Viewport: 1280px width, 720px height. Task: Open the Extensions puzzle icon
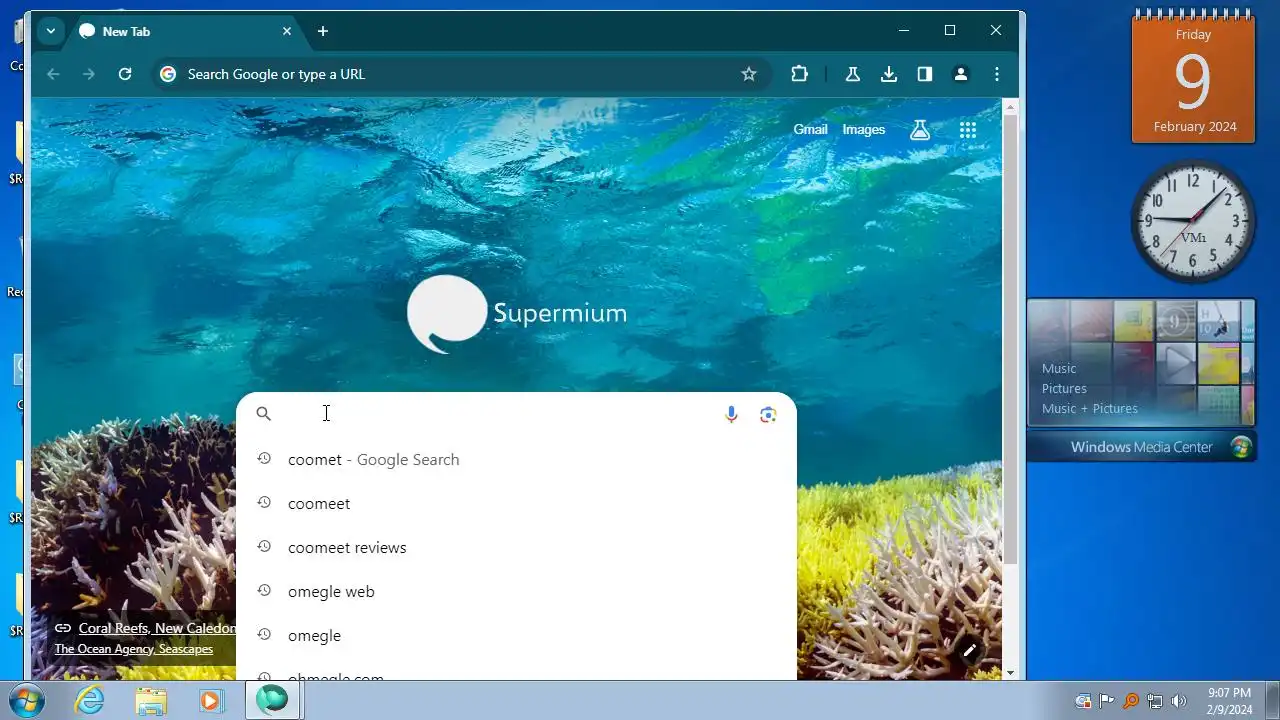[x=799, y=74]
